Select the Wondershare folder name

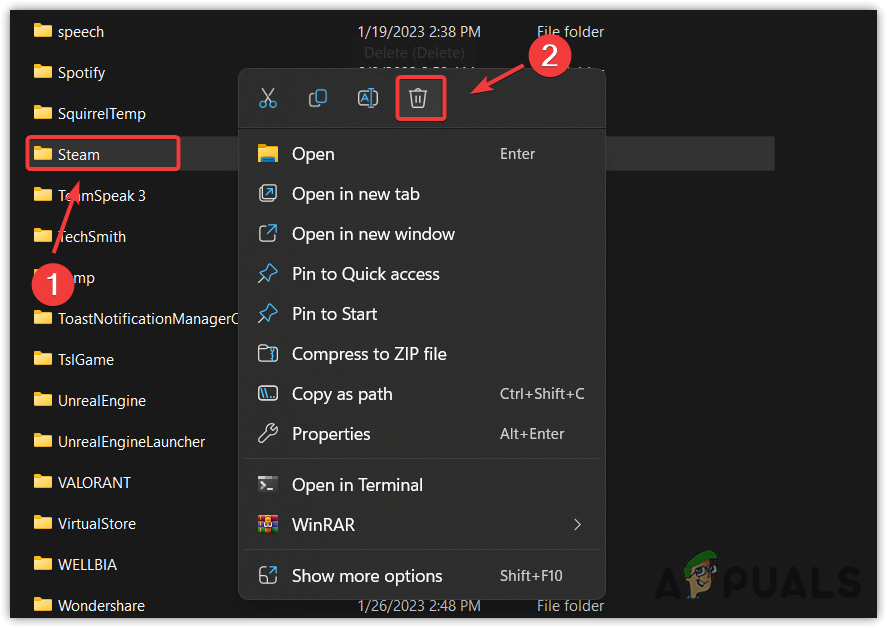[x=101, y=606]
